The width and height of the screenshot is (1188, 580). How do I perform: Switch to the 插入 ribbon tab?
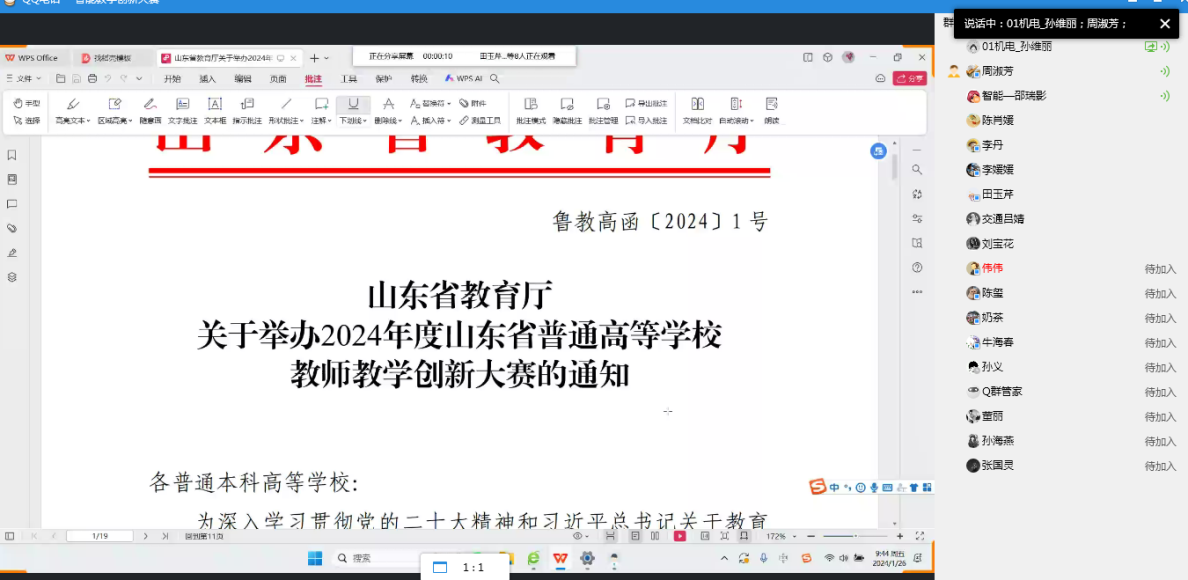pyautogui.click(x=207, y=78)
